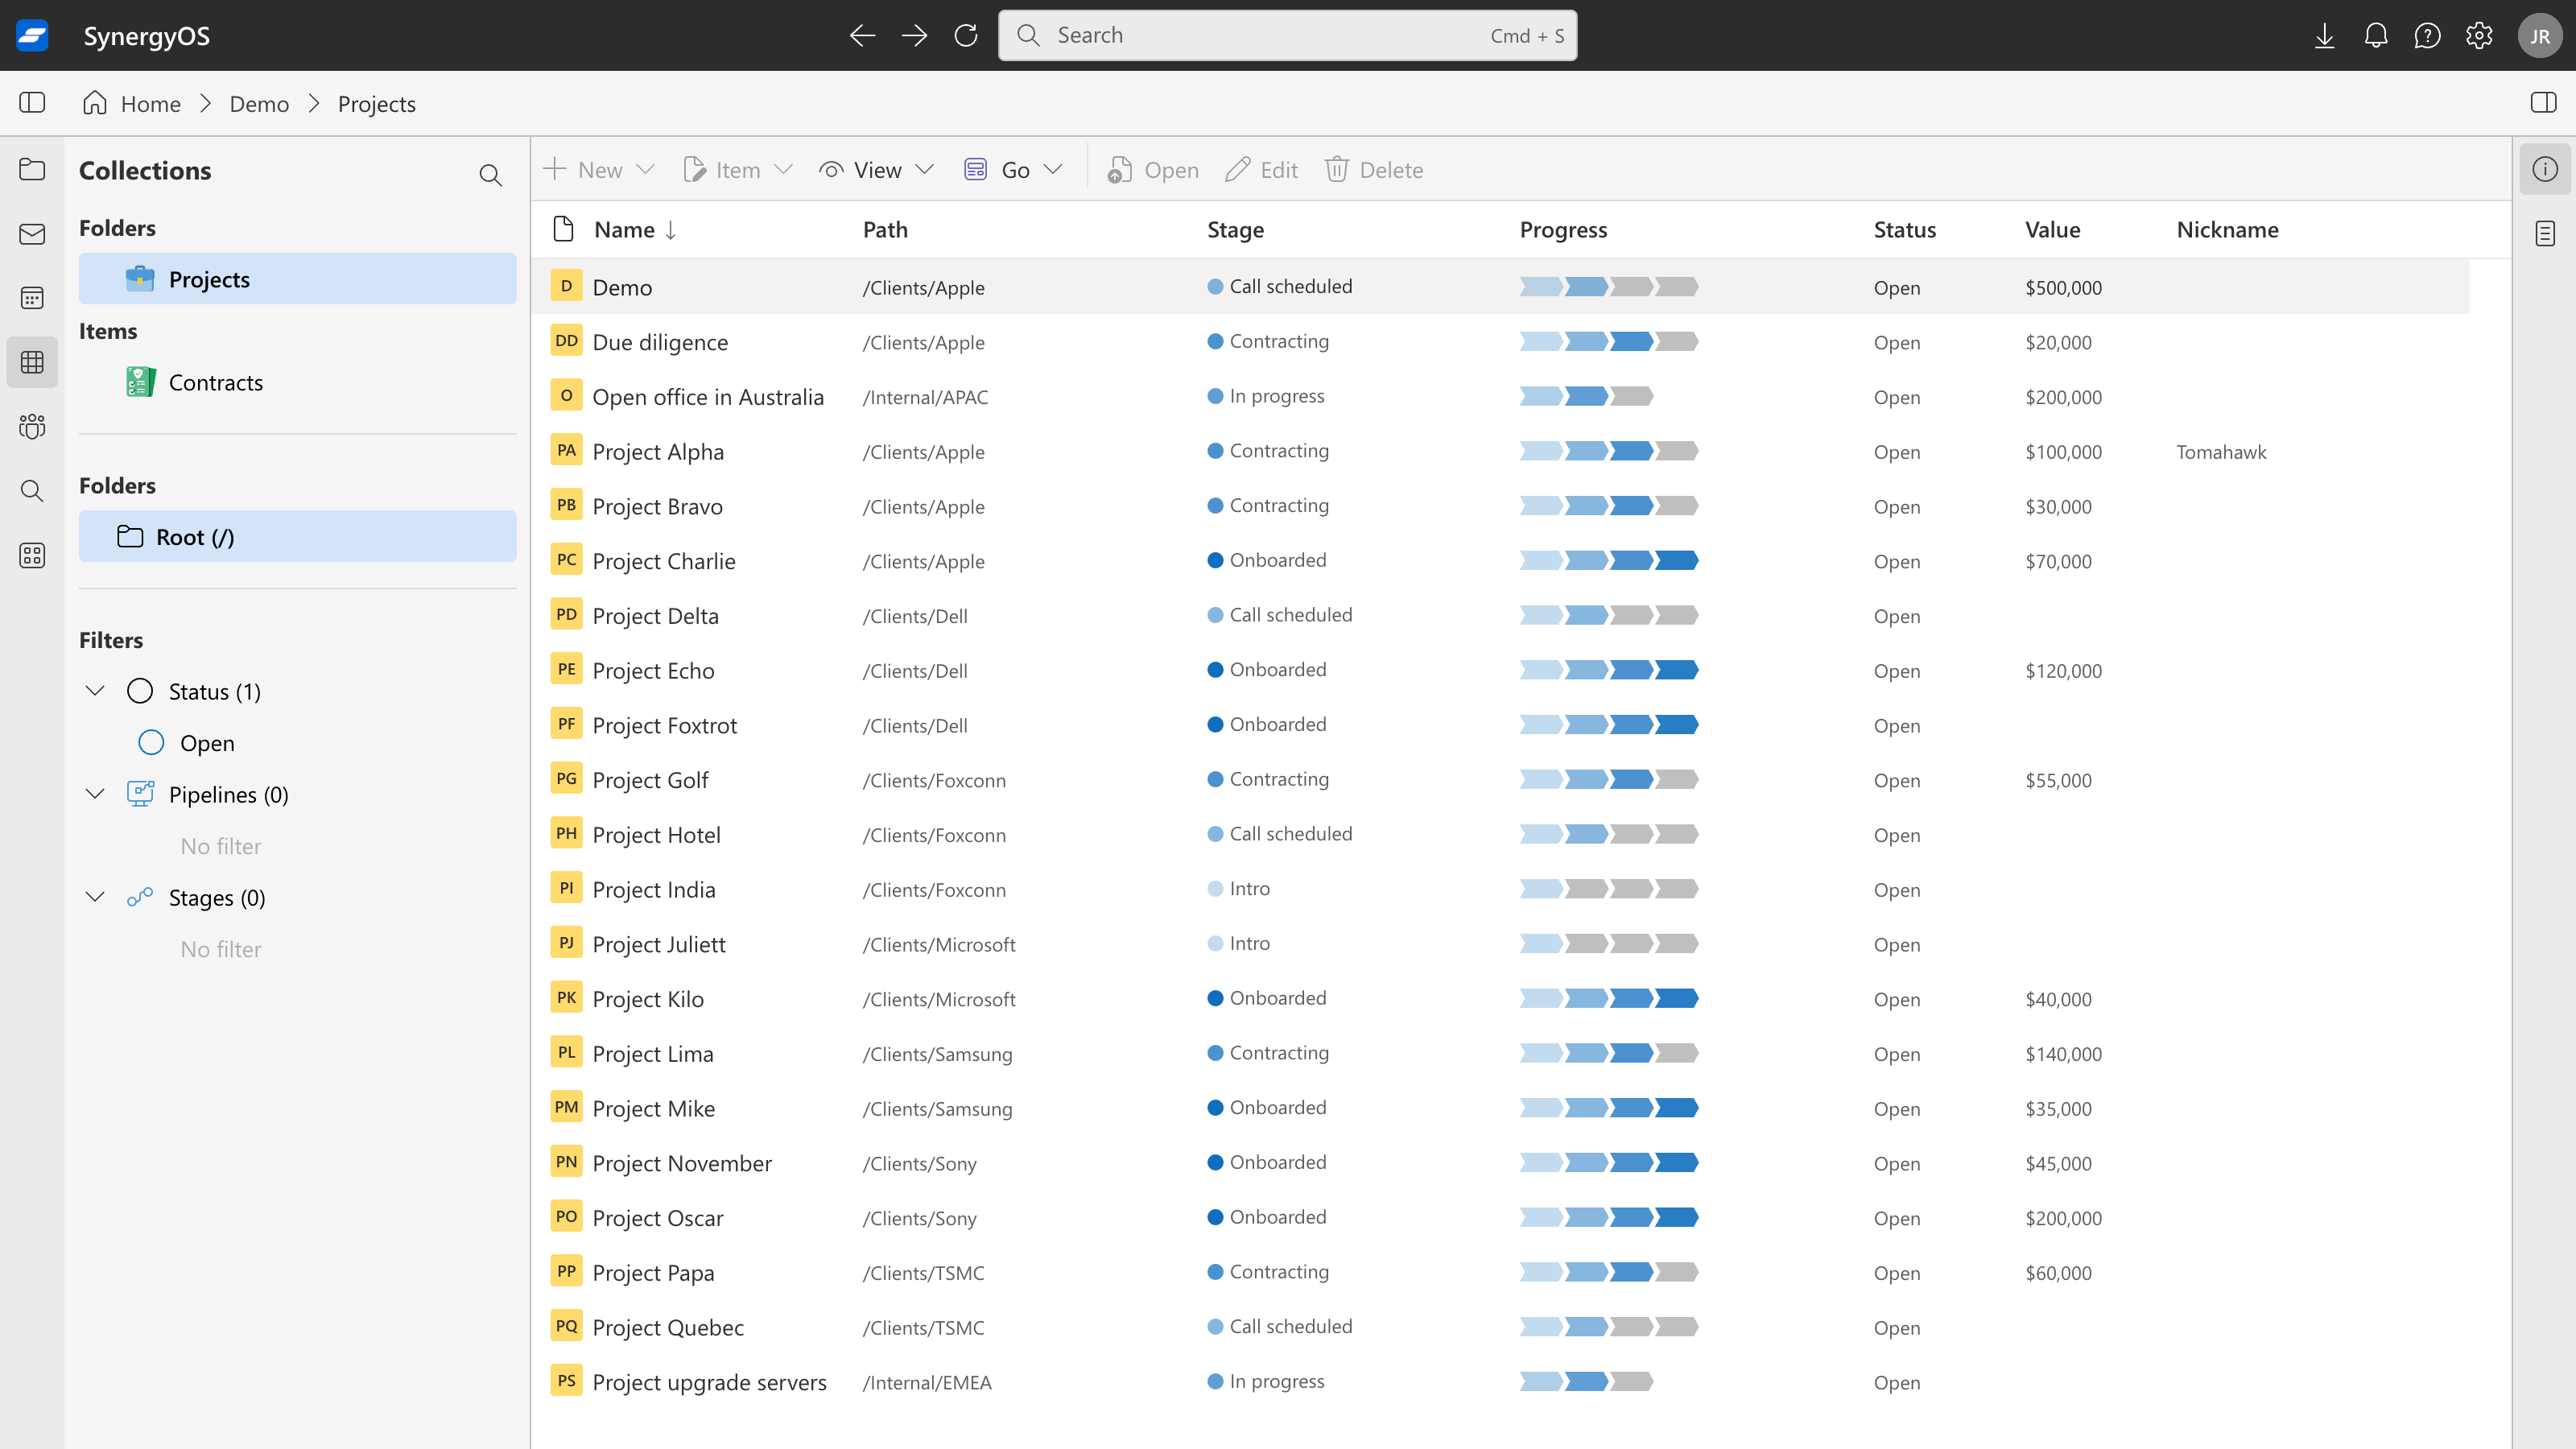Screen dimensions: 2576x1449
Task: Click the Nickname column header
Action: [x=2227, y=230]
